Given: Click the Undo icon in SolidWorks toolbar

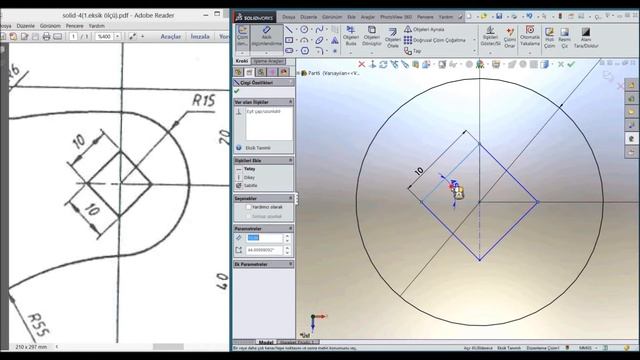Looking at the screenshot, I should (529, 16).
